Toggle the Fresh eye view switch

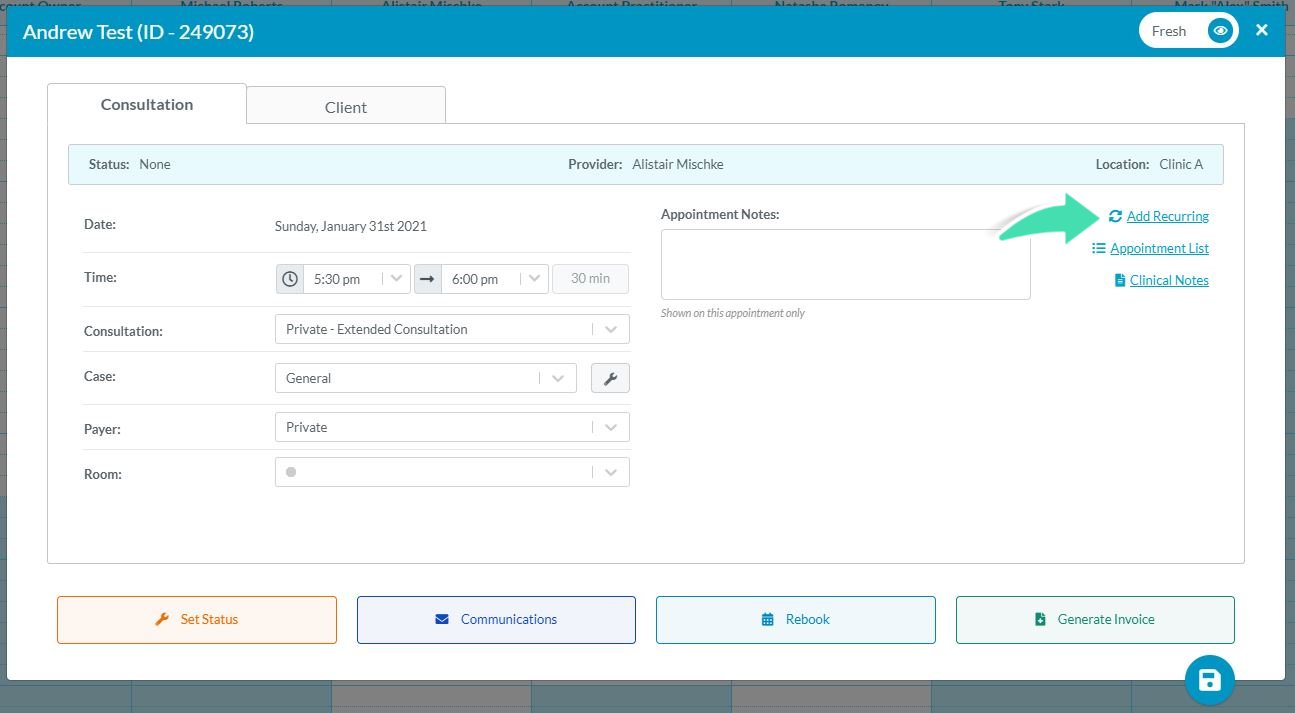click(x=1188, y=31)
